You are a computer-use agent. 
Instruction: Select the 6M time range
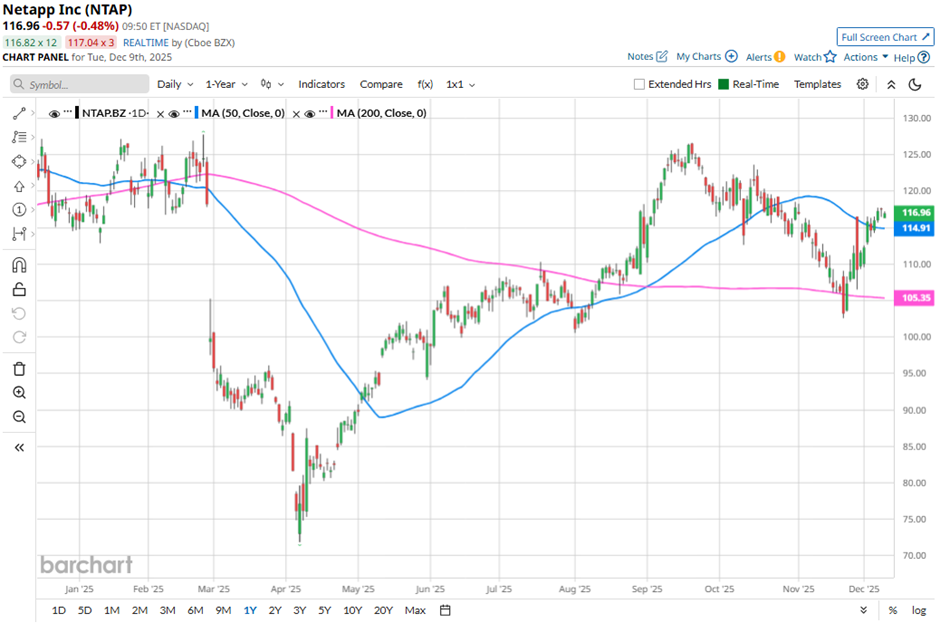194,610
